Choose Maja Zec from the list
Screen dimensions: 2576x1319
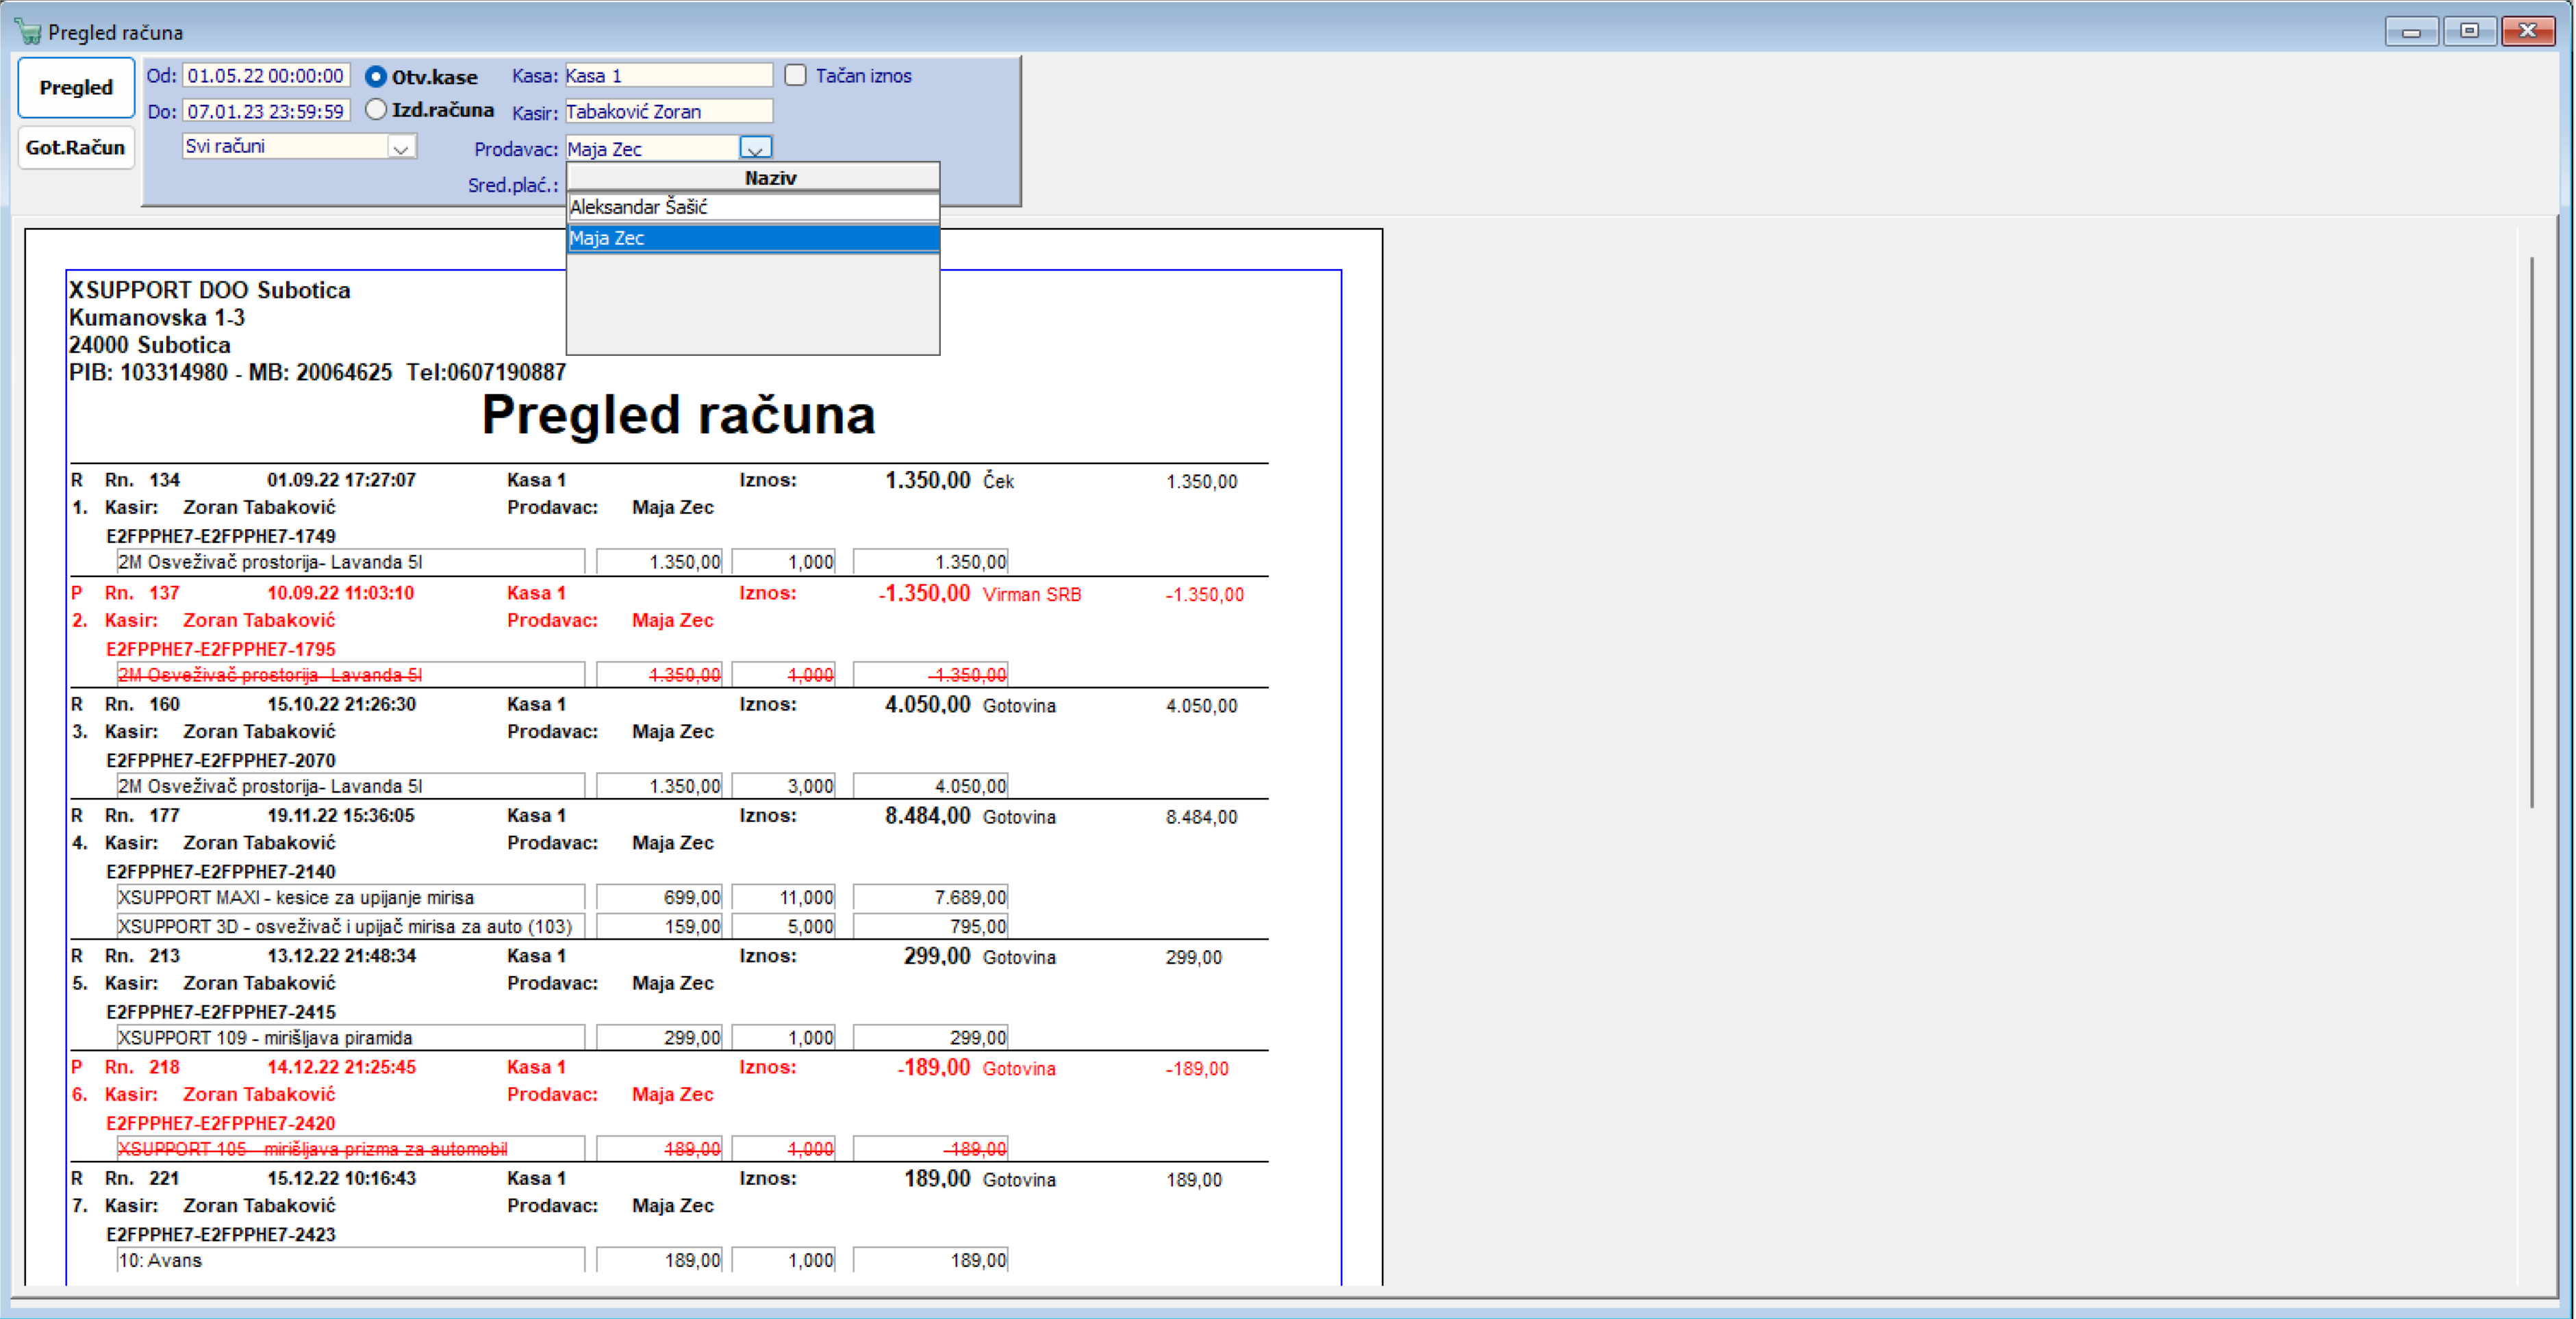coord(753,238)
